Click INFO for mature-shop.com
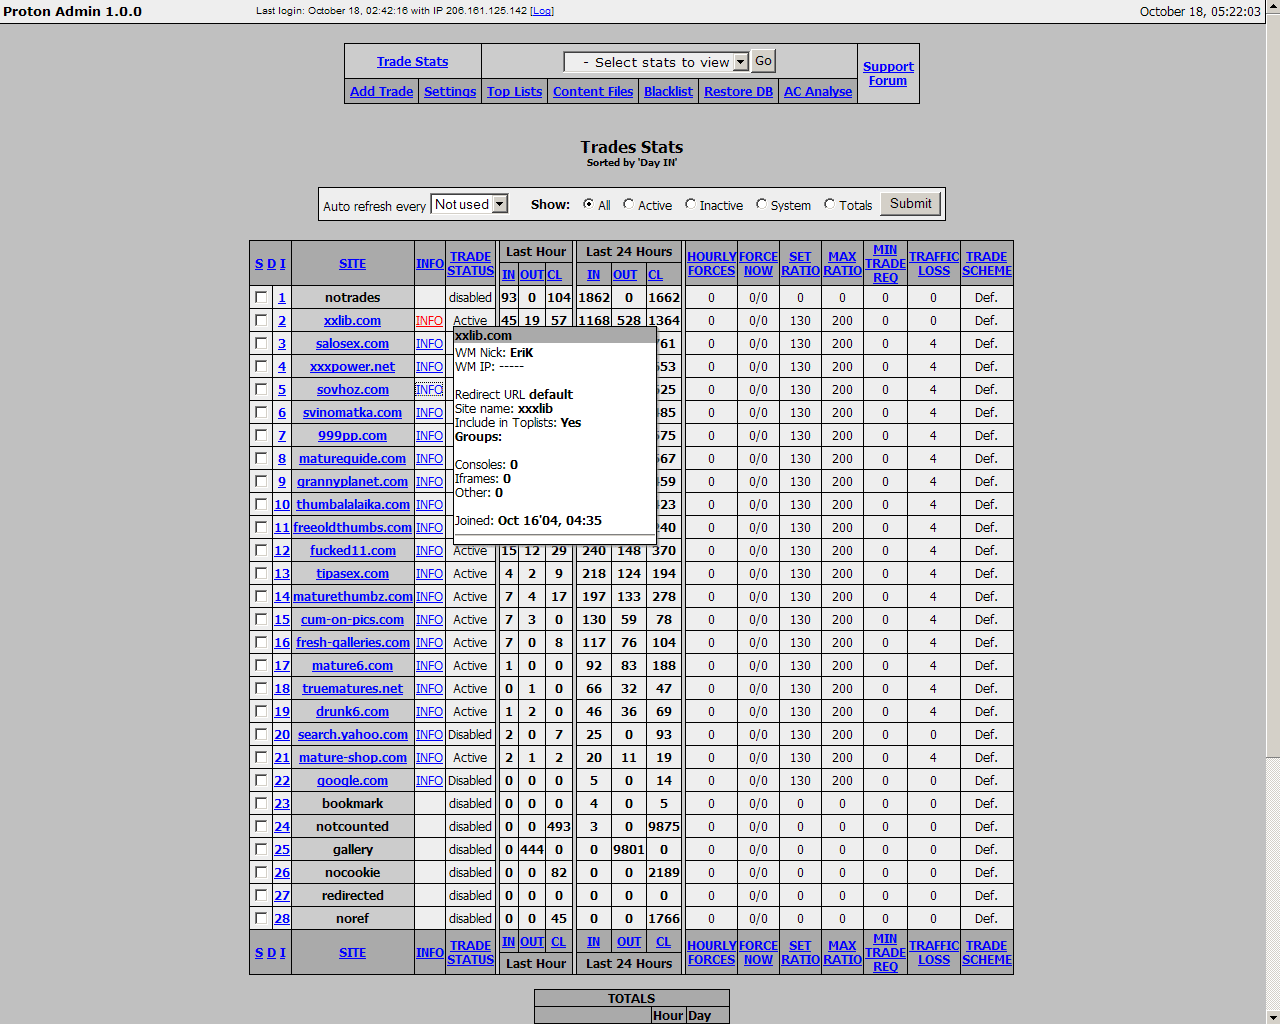 (x=429, y=757)
